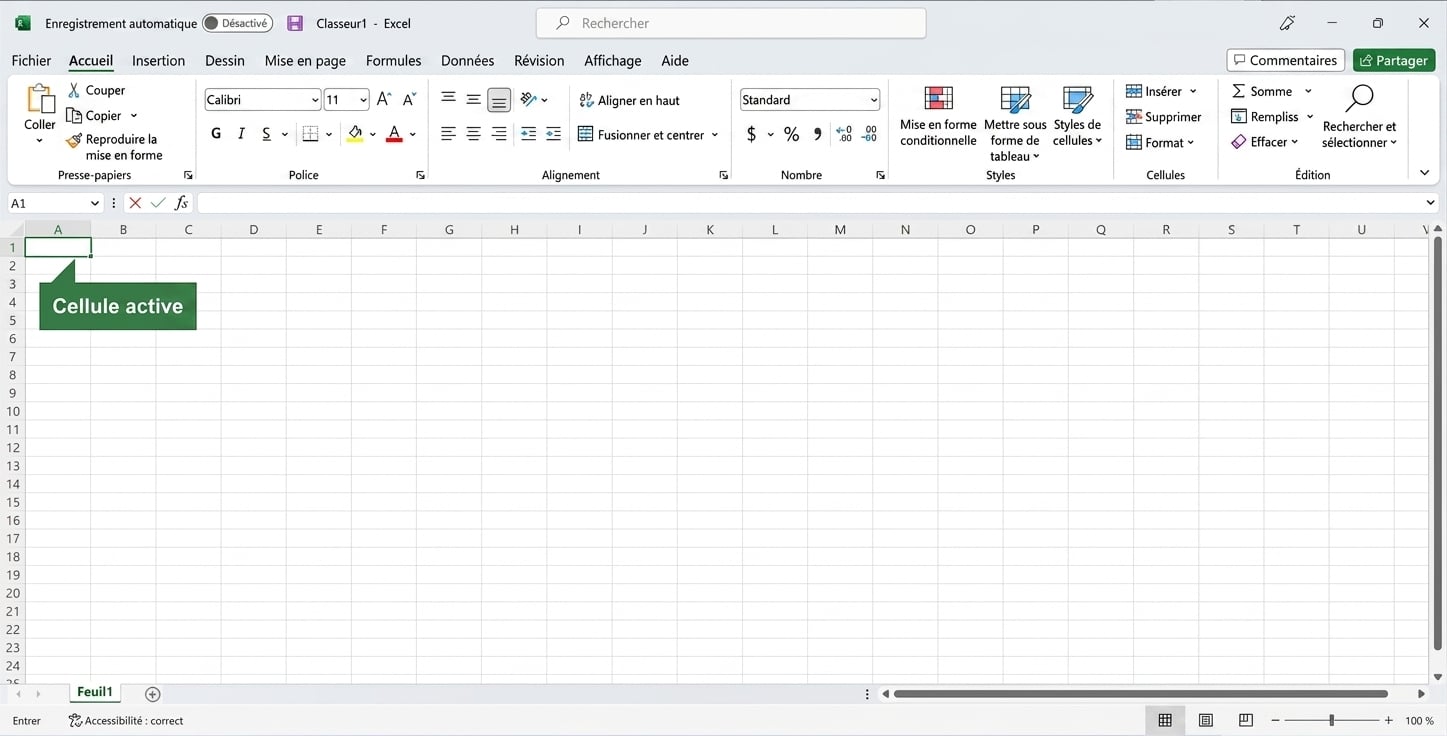This screenshot has height=736, width=1447.
Task: Align cell content to the bottom
Action: click(x=499, y=99)
